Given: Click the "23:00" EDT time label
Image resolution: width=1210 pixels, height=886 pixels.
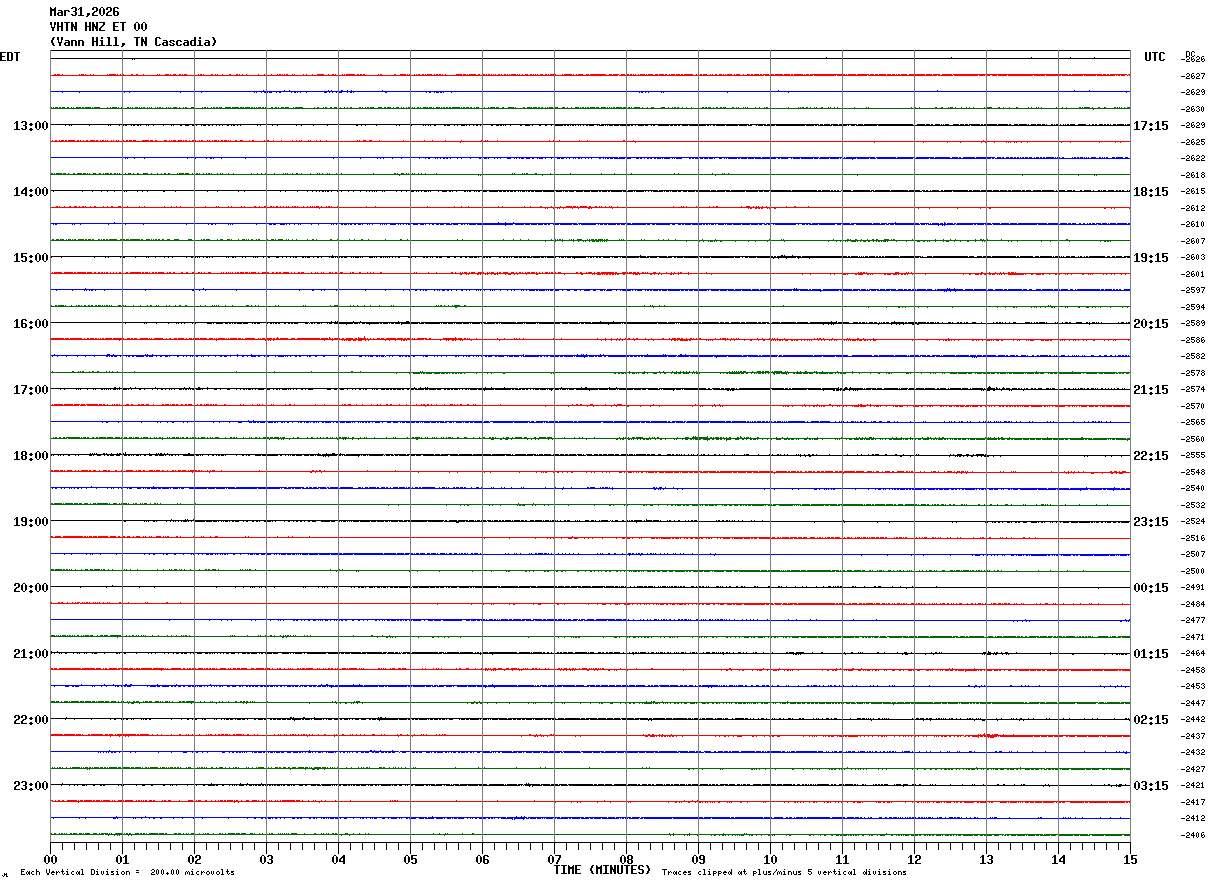Looking at the screenshot, I should click(x=31, y=786).
